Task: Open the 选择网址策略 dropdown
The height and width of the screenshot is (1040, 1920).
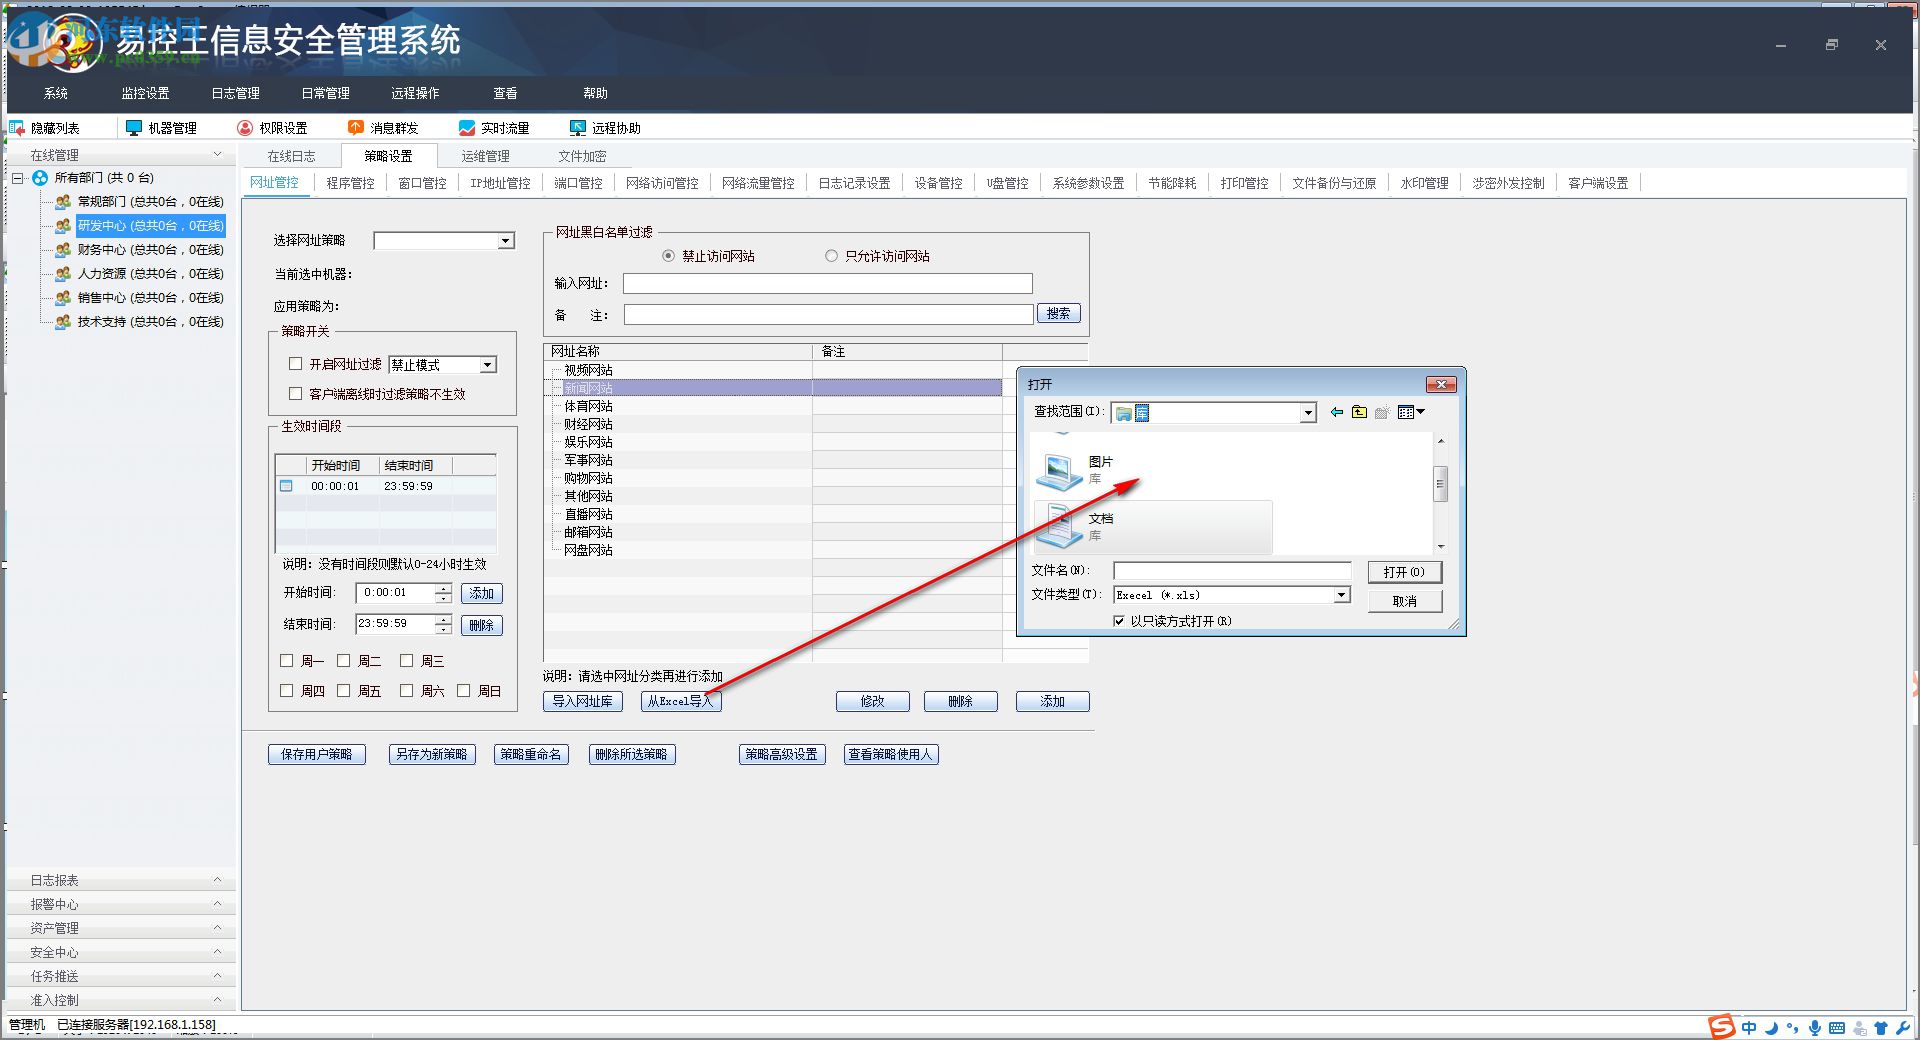Action: [506, 241]
